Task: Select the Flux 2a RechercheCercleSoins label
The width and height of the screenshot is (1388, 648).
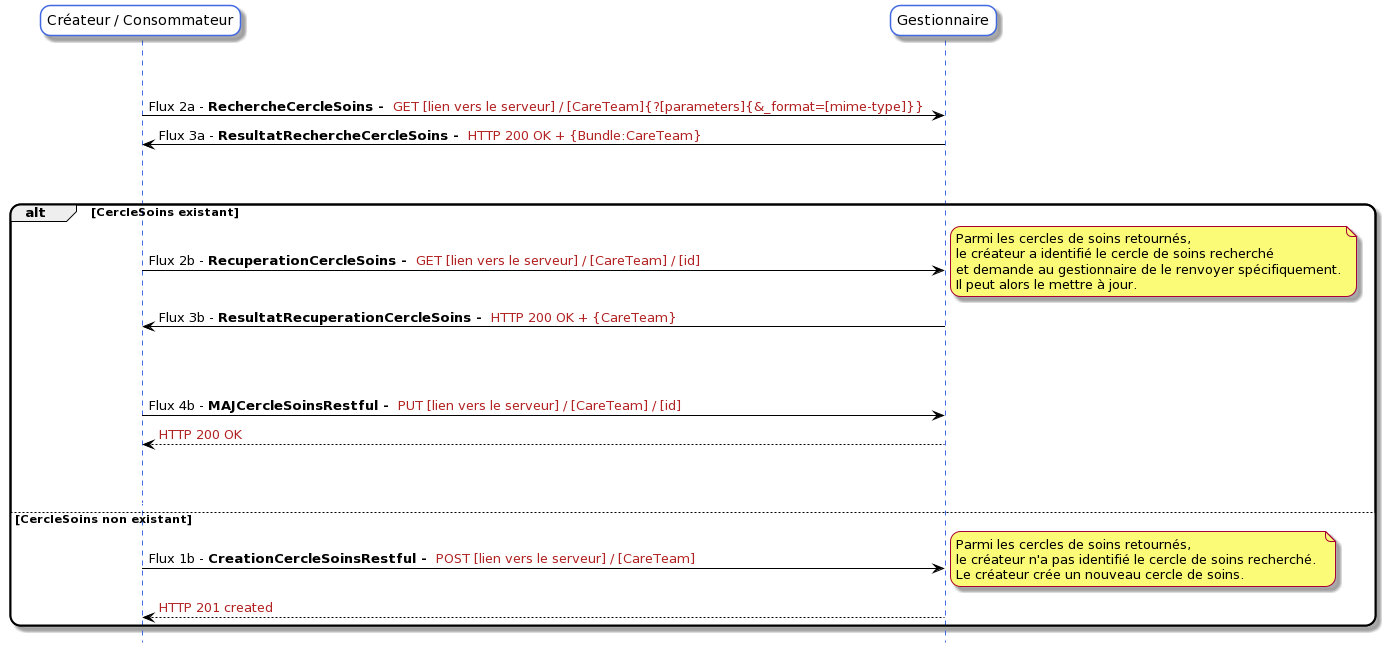Action: [266, 106]
